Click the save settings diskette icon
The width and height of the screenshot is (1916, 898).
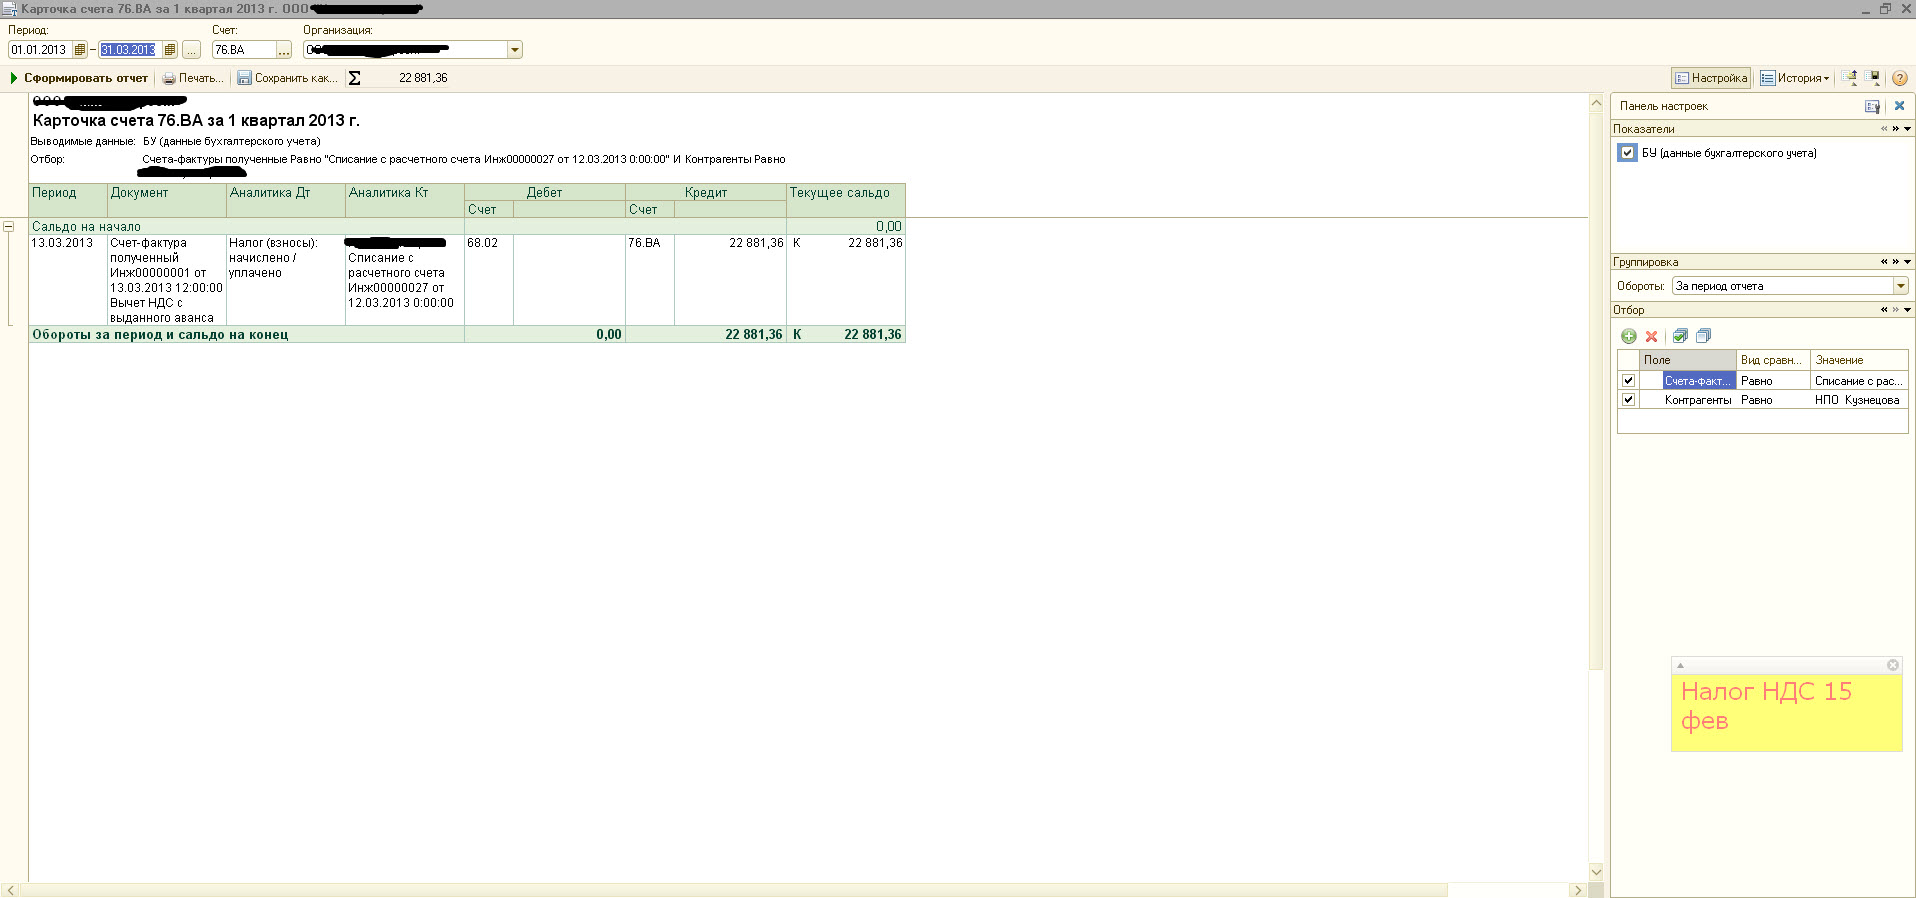pos(1873,78)
